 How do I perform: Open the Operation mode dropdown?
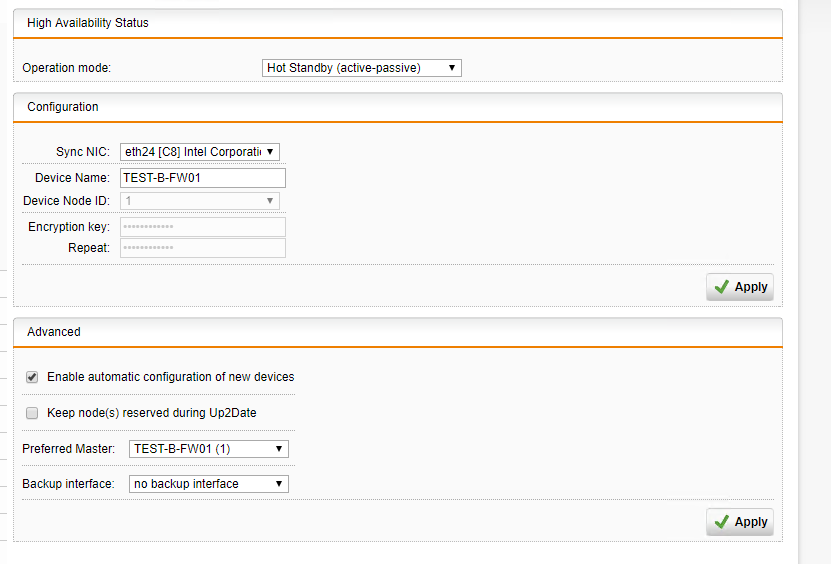pyautogui.click(x=361, y=68)
